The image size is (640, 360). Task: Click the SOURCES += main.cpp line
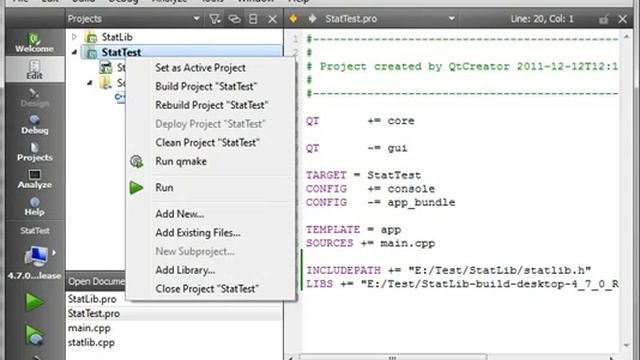coord(371,243)
